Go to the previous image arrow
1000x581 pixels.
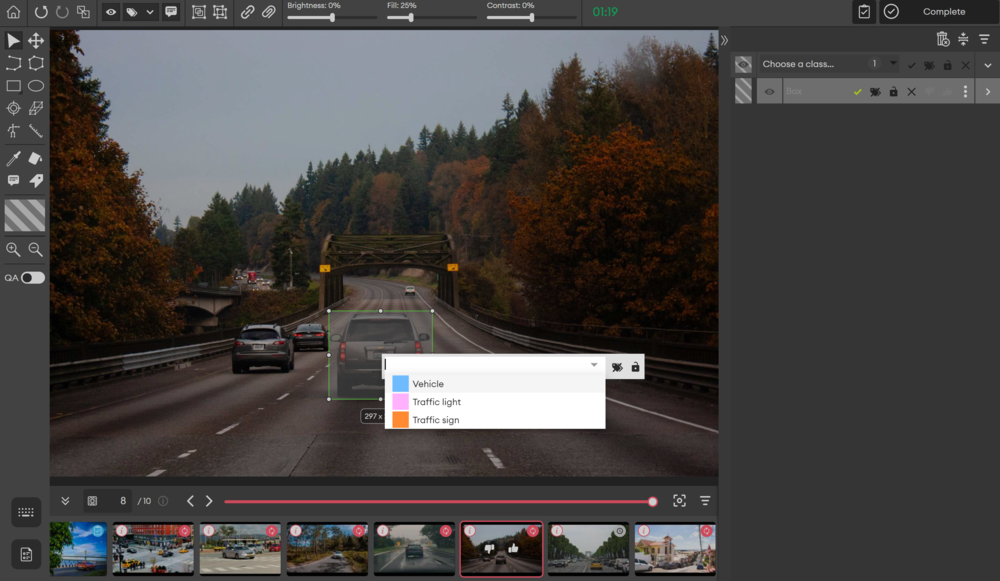190,501
